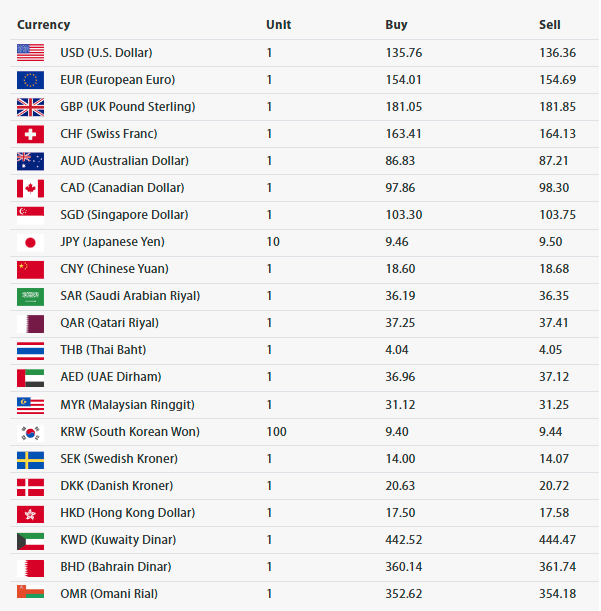Image resolution: width=601 pixels, height=611 pixels.
Task: Select USD buy rate 135.76
Action: tap(404, 53)
